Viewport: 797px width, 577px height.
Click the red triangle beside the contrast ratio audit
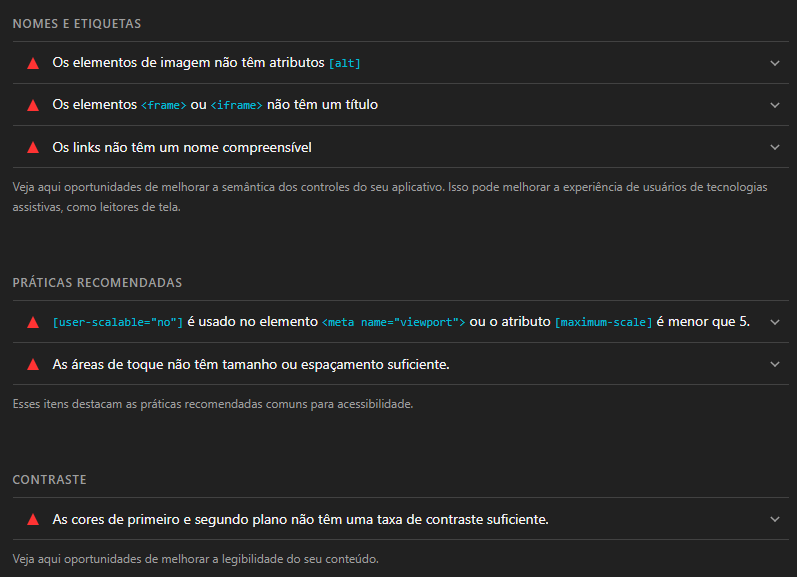(33, 519)
